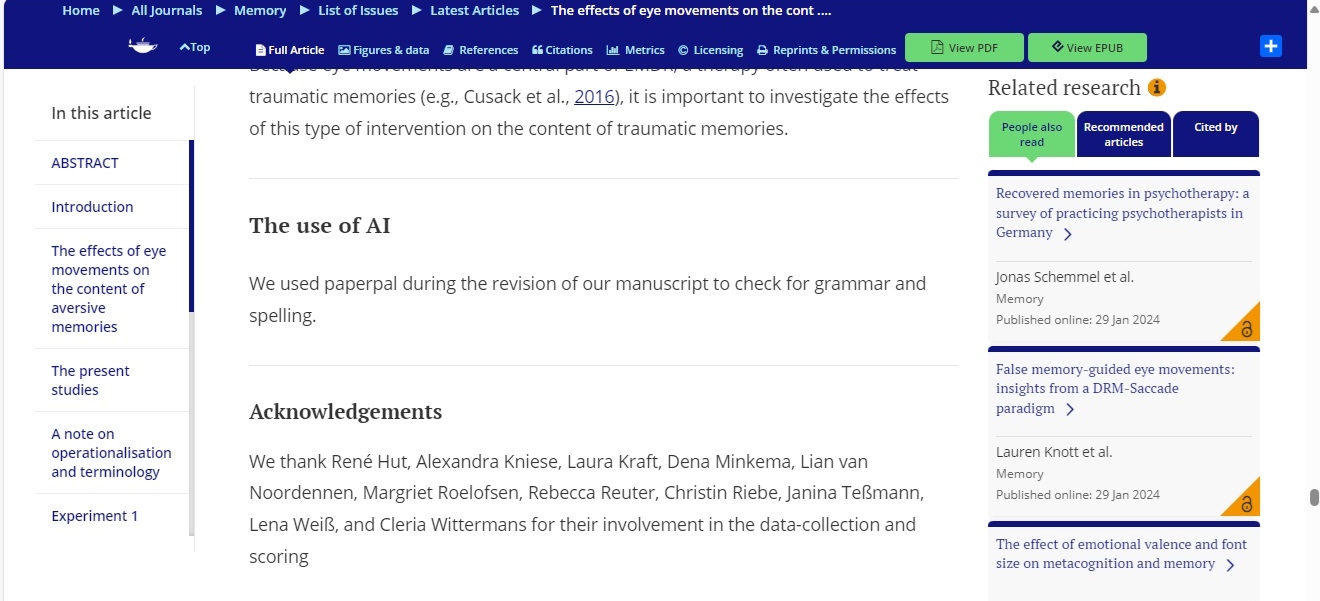Screen dimensions: 1320x601
Task: Click the Related research info icon
Action: pos(1157,88)
